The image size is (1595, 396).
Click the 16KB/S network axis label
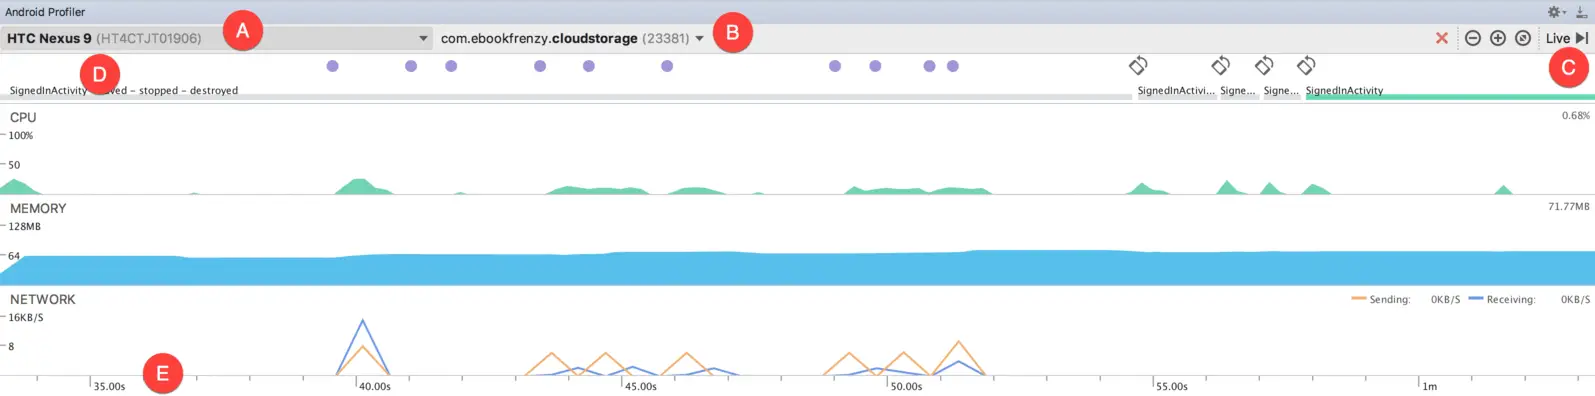[x=26, y=318]
